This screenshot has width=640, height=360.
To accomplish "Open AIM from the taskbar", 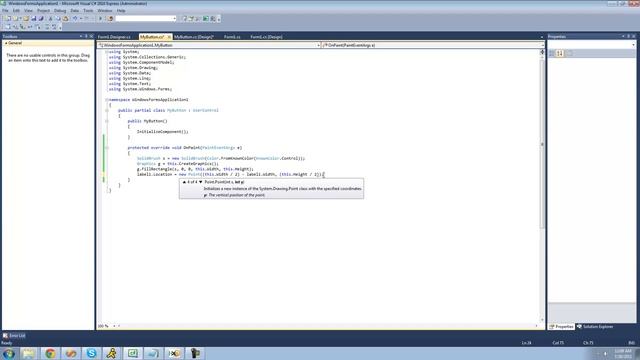I will click(112, 353).
